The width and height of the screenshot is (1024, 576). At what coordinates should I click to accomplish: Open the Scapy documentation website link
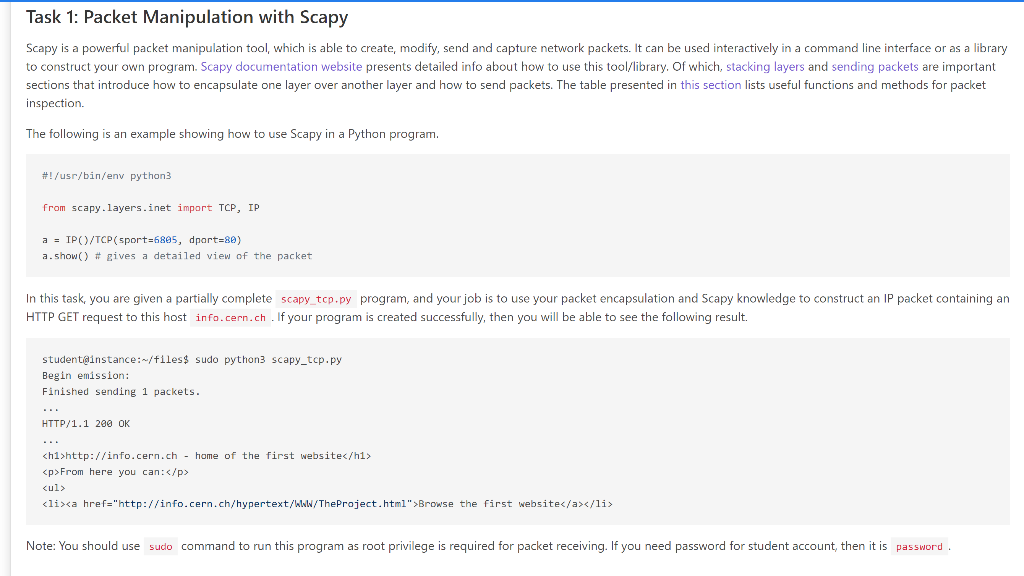point(281,67)
